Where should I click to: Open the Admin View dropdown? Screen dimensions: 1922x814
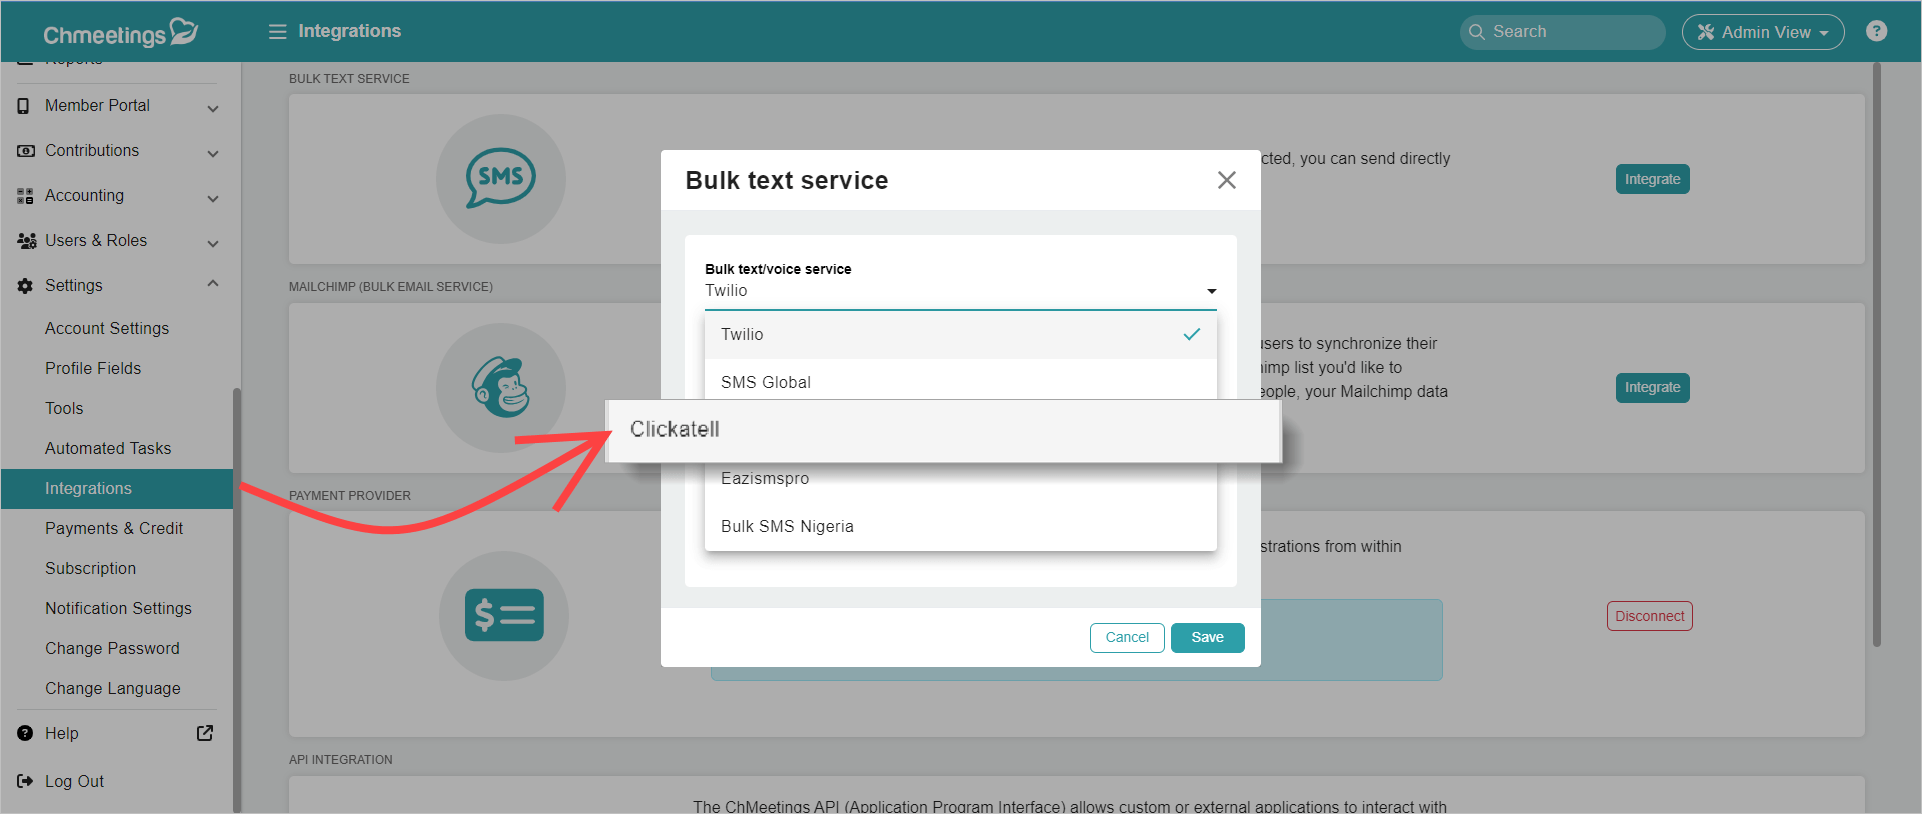pyautogui.click(x=1763, y=32)
